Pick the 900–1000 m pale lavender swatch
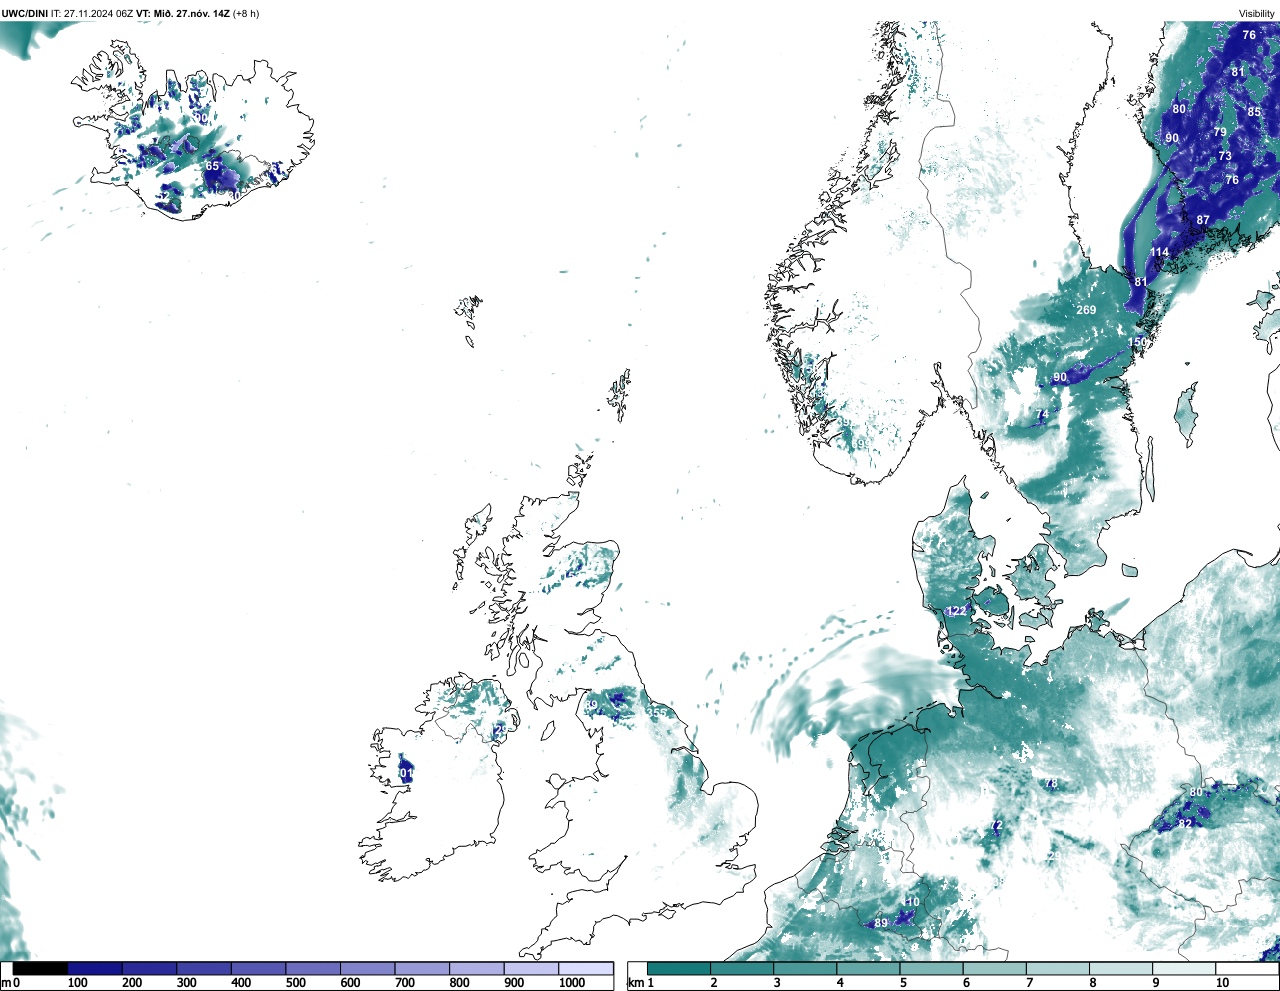 click(531, 968)
